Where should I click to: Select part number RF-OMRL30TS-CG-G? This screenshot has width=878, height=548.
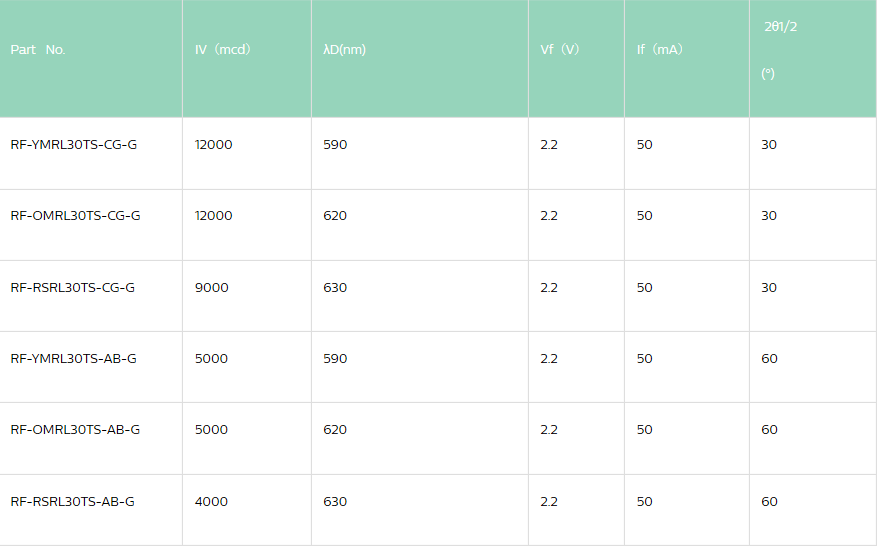(x=75, y=216)
